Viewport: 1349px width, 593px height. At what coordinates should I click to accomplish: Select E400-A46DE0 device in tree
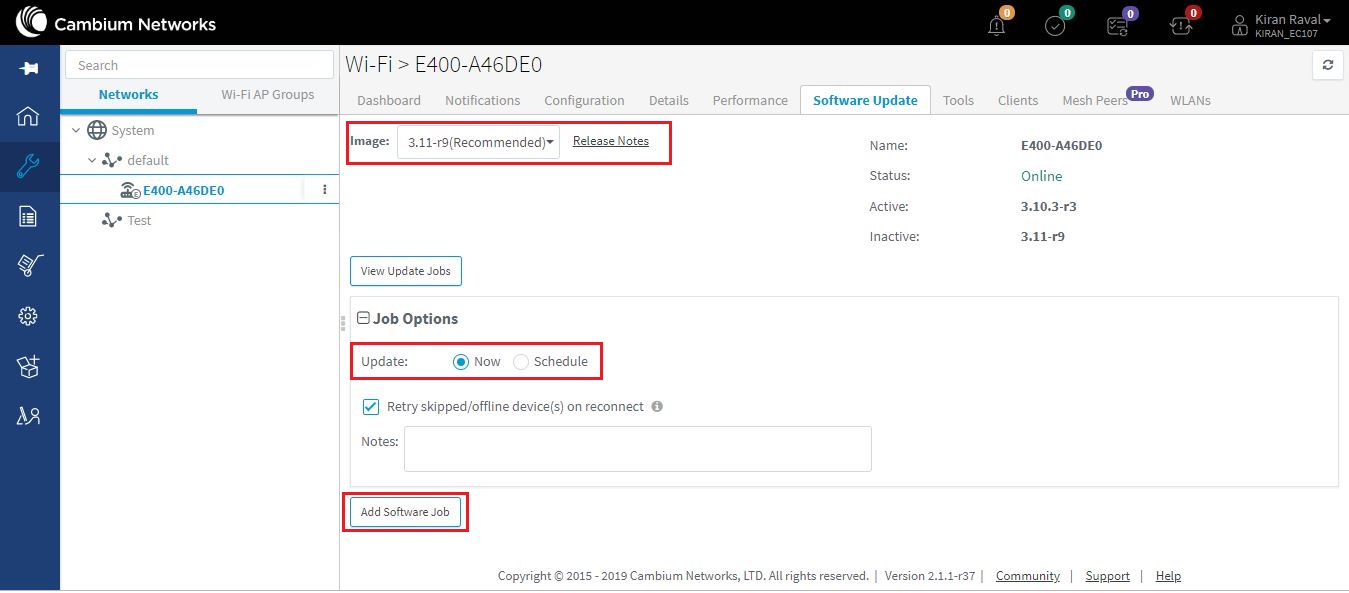[183, 190]
